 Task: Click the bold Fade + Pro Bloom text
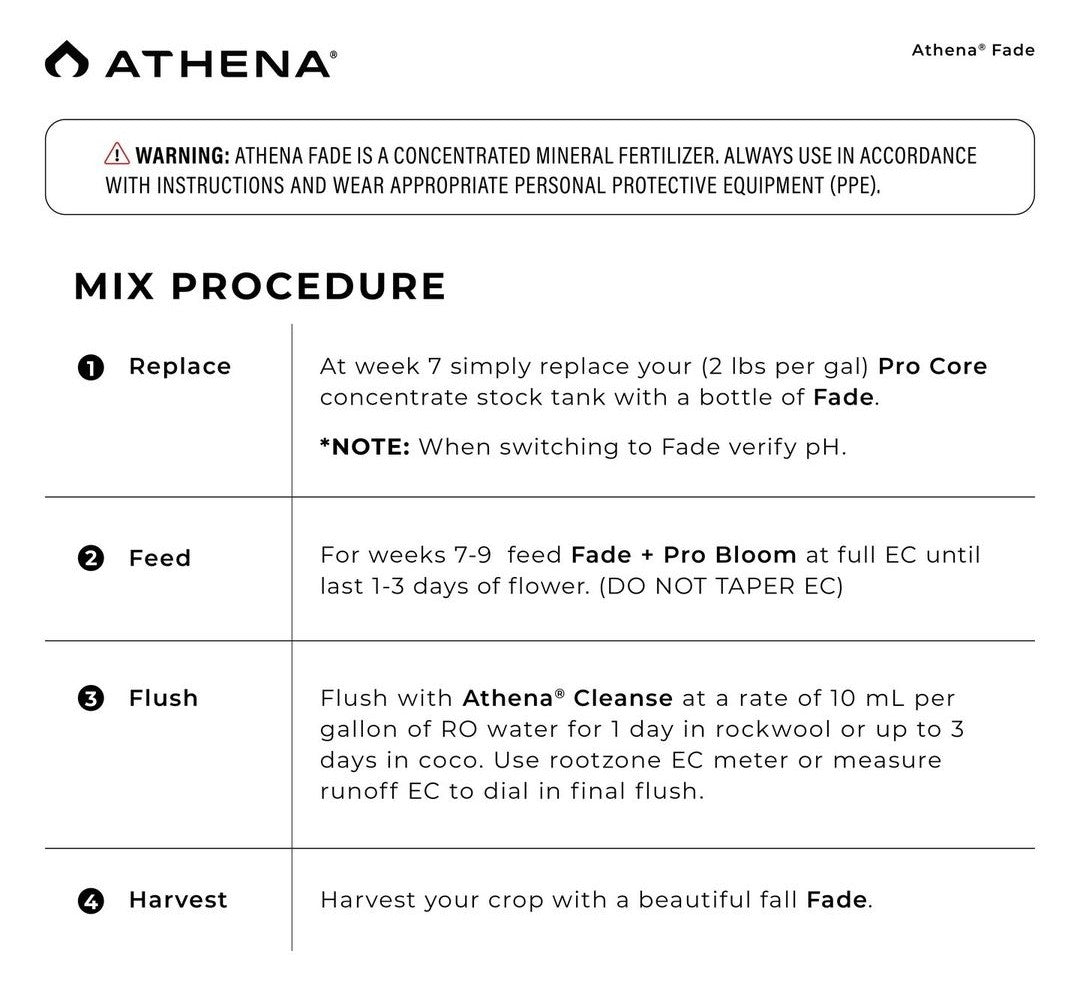pos(683,554)
